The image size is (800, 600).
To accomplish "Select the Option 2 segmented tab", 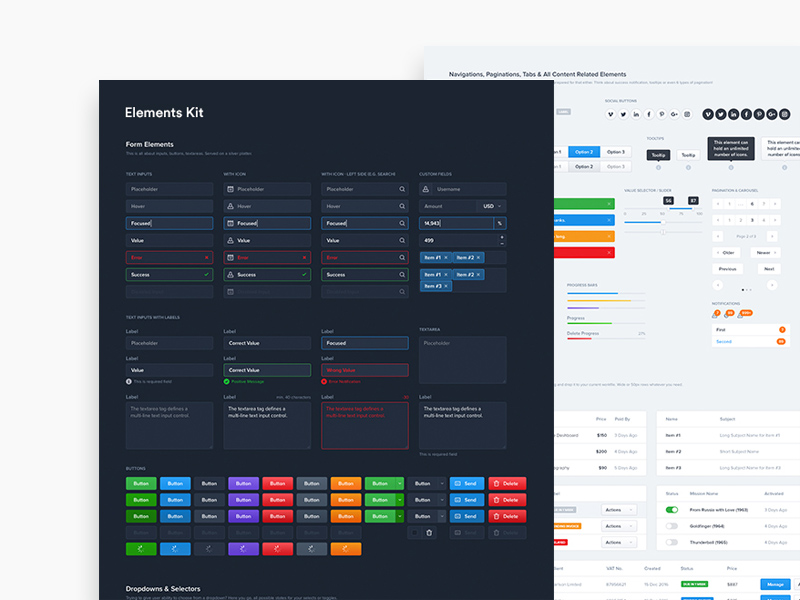I will pos(582,152).
